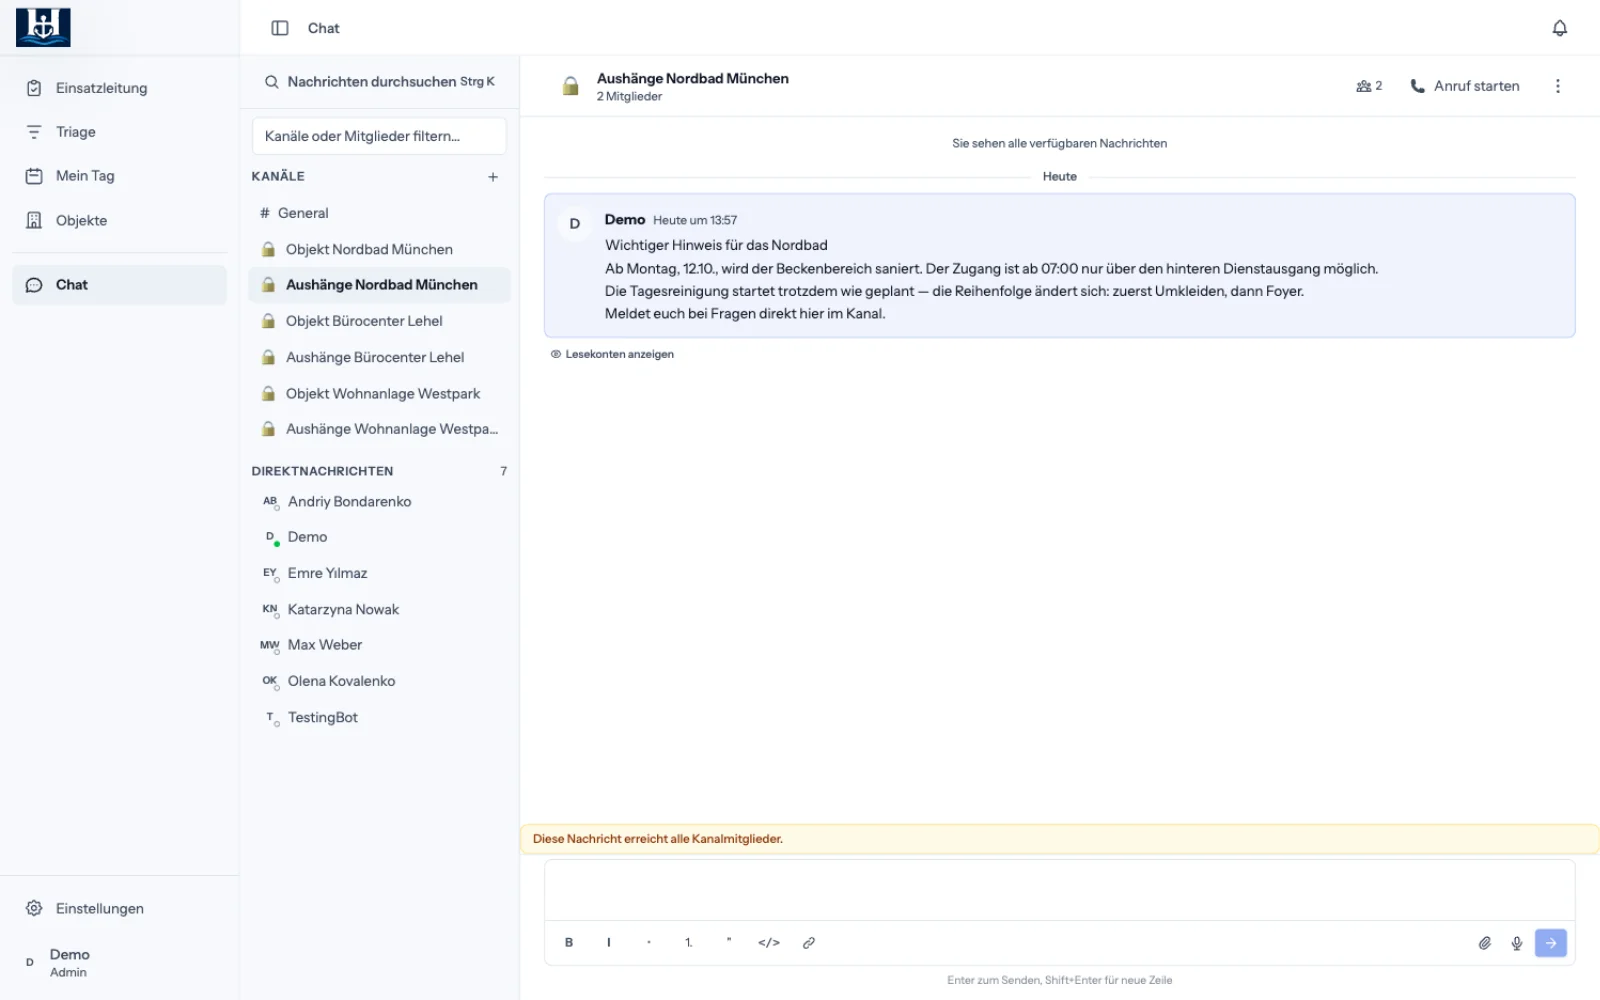Viewport: 1600px width, 1000px height.
Task: Open direct message with Katarzyna Nowak
Action: 380,609
